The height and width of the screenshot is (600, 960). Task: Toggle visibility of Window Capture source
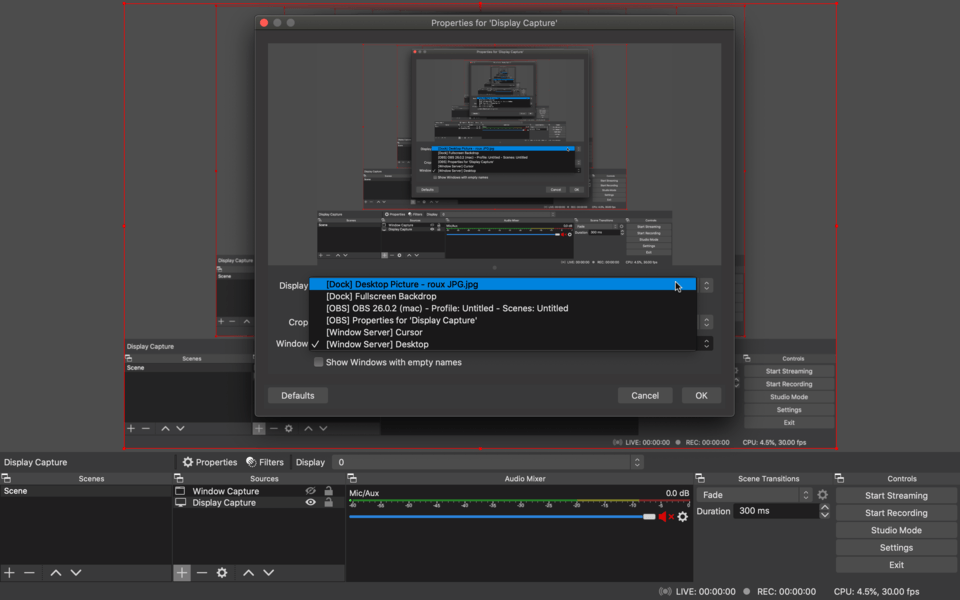[x=310, y=491]
